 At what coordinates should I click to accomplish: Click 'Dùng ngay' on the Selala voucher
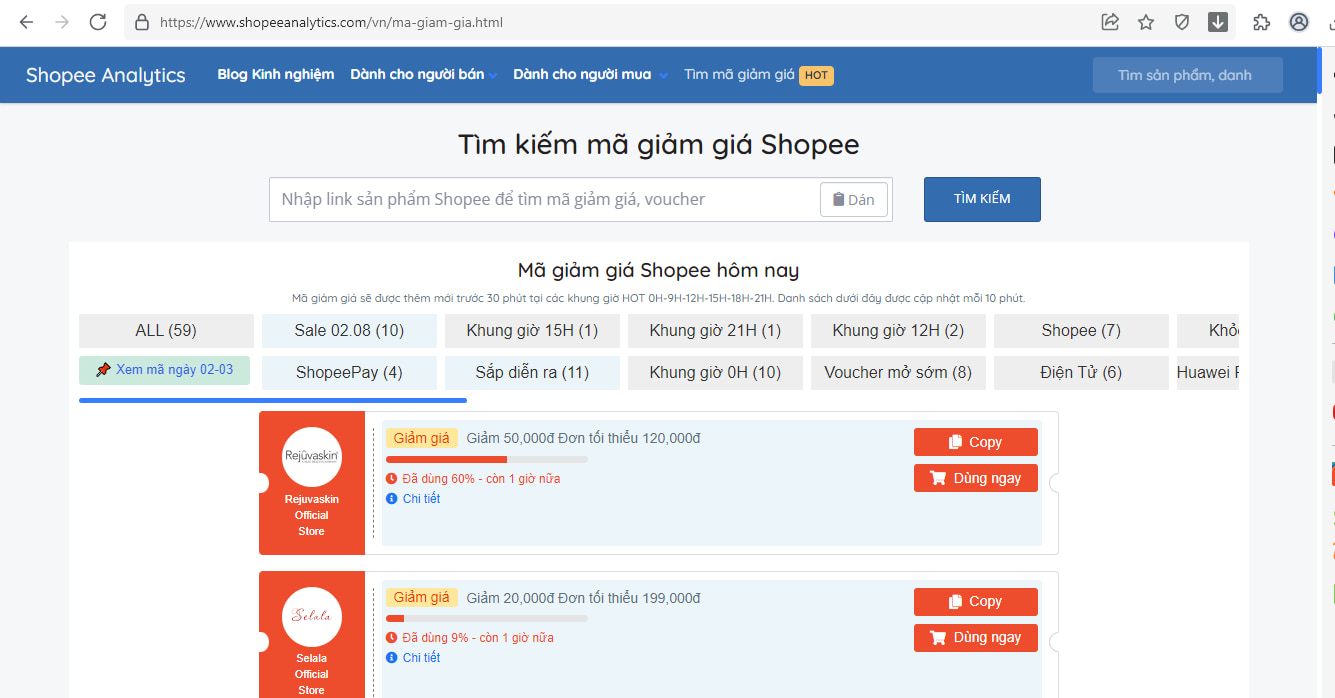point(975,638)
